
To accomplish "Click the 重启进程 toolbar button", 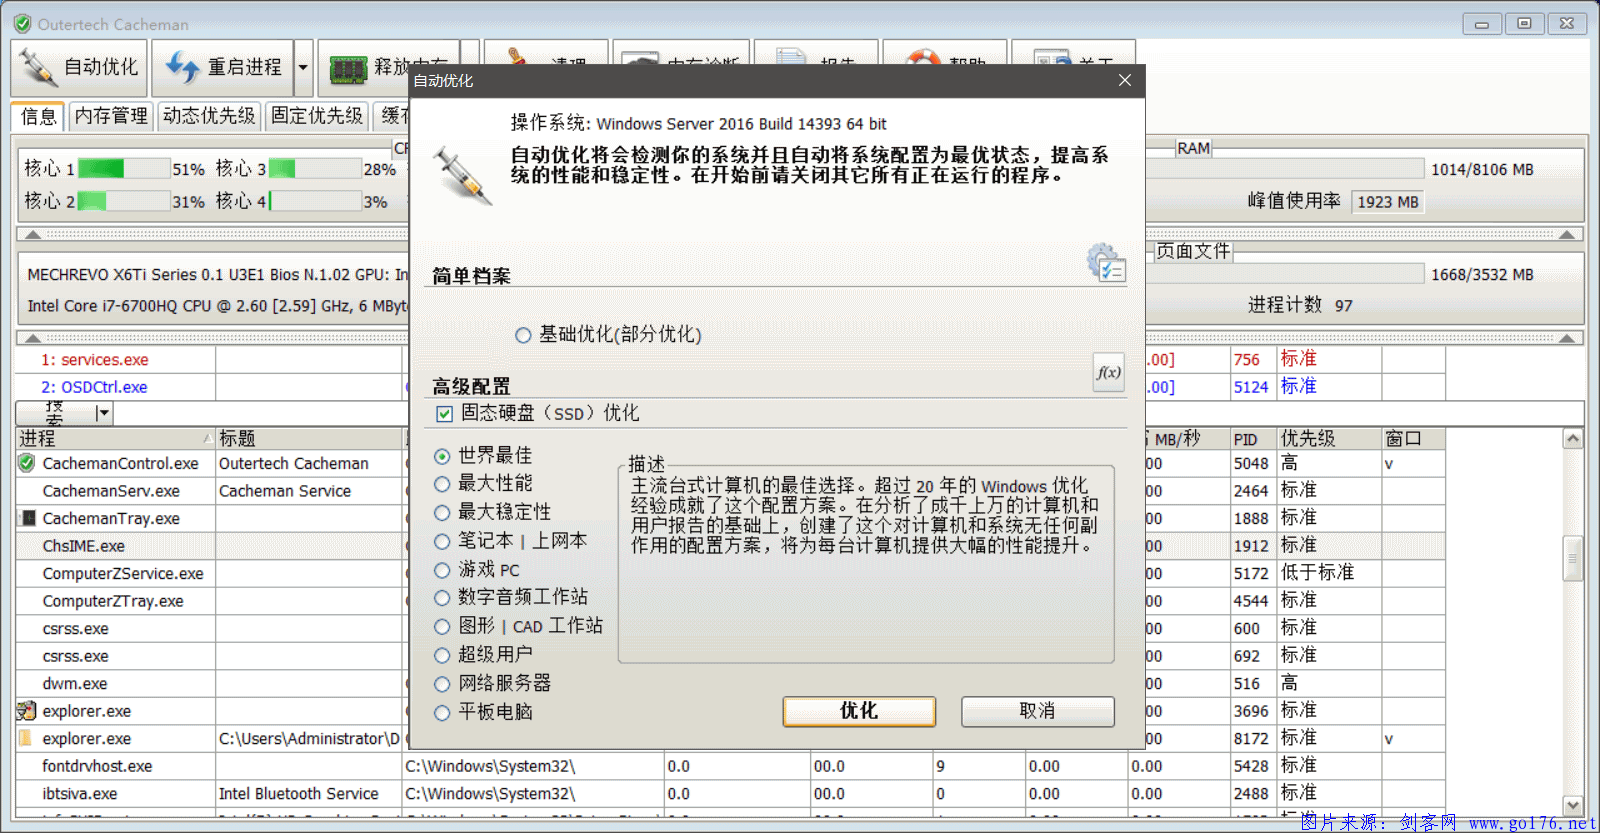I will click(x=224, y=67).
